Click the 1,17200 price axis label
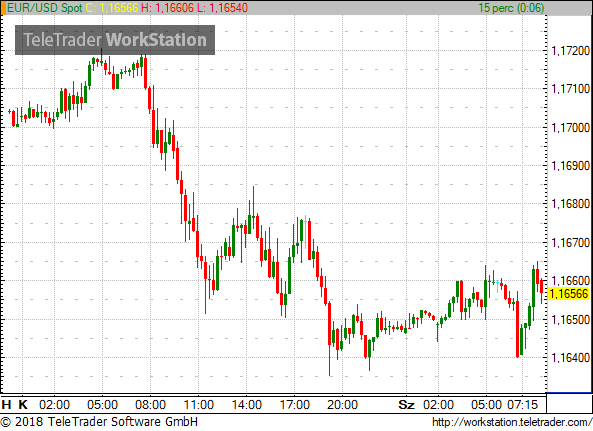This screenshot has width=593, height=431. click(571, 50)
